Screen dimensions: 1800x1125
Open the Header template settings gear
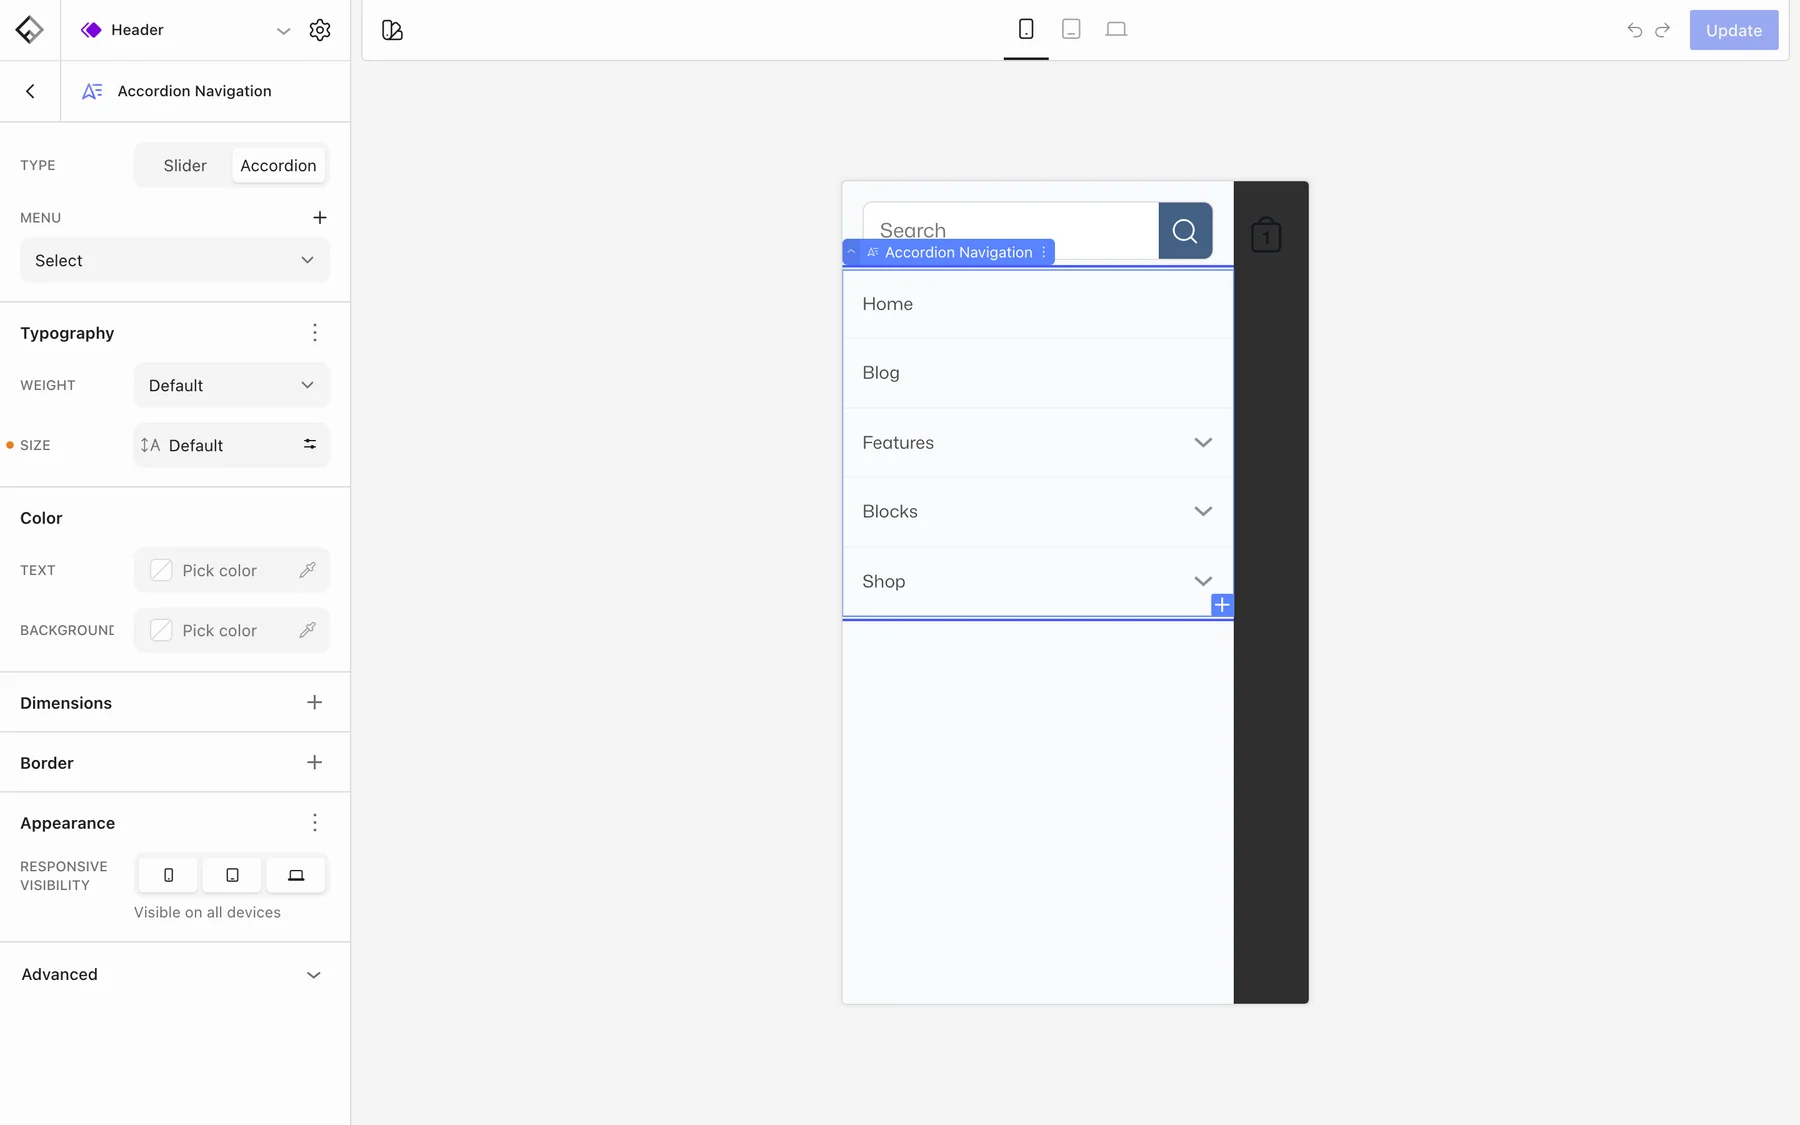point(320,30)
